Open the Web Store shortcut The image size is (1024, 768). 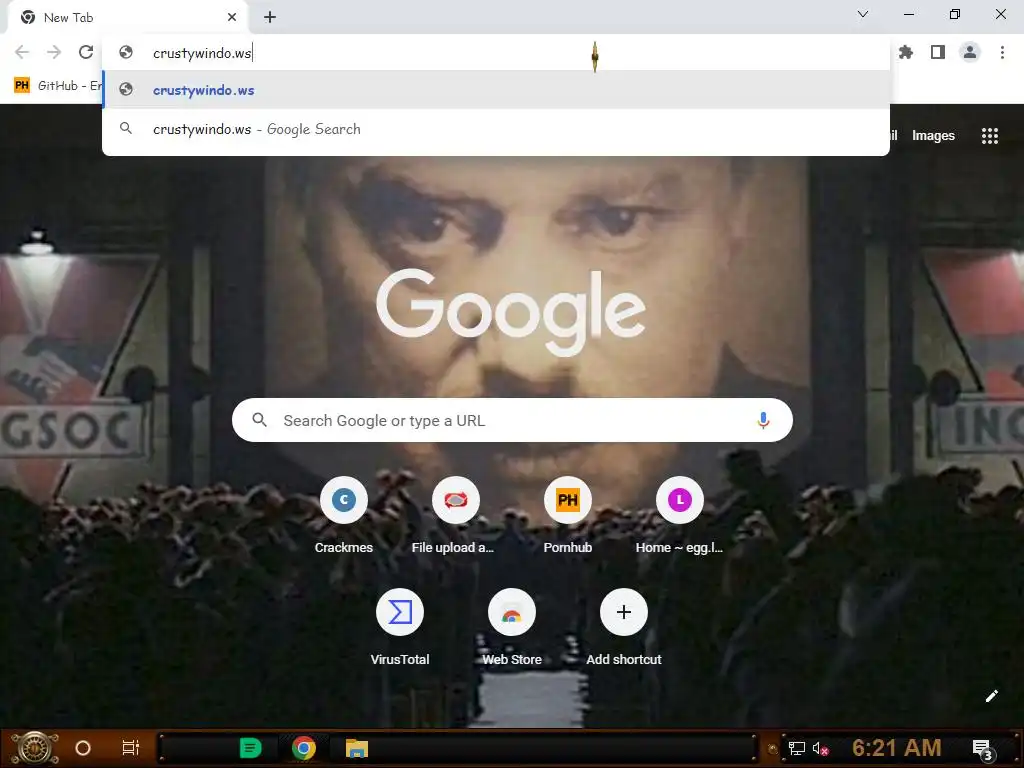point(511,628)
